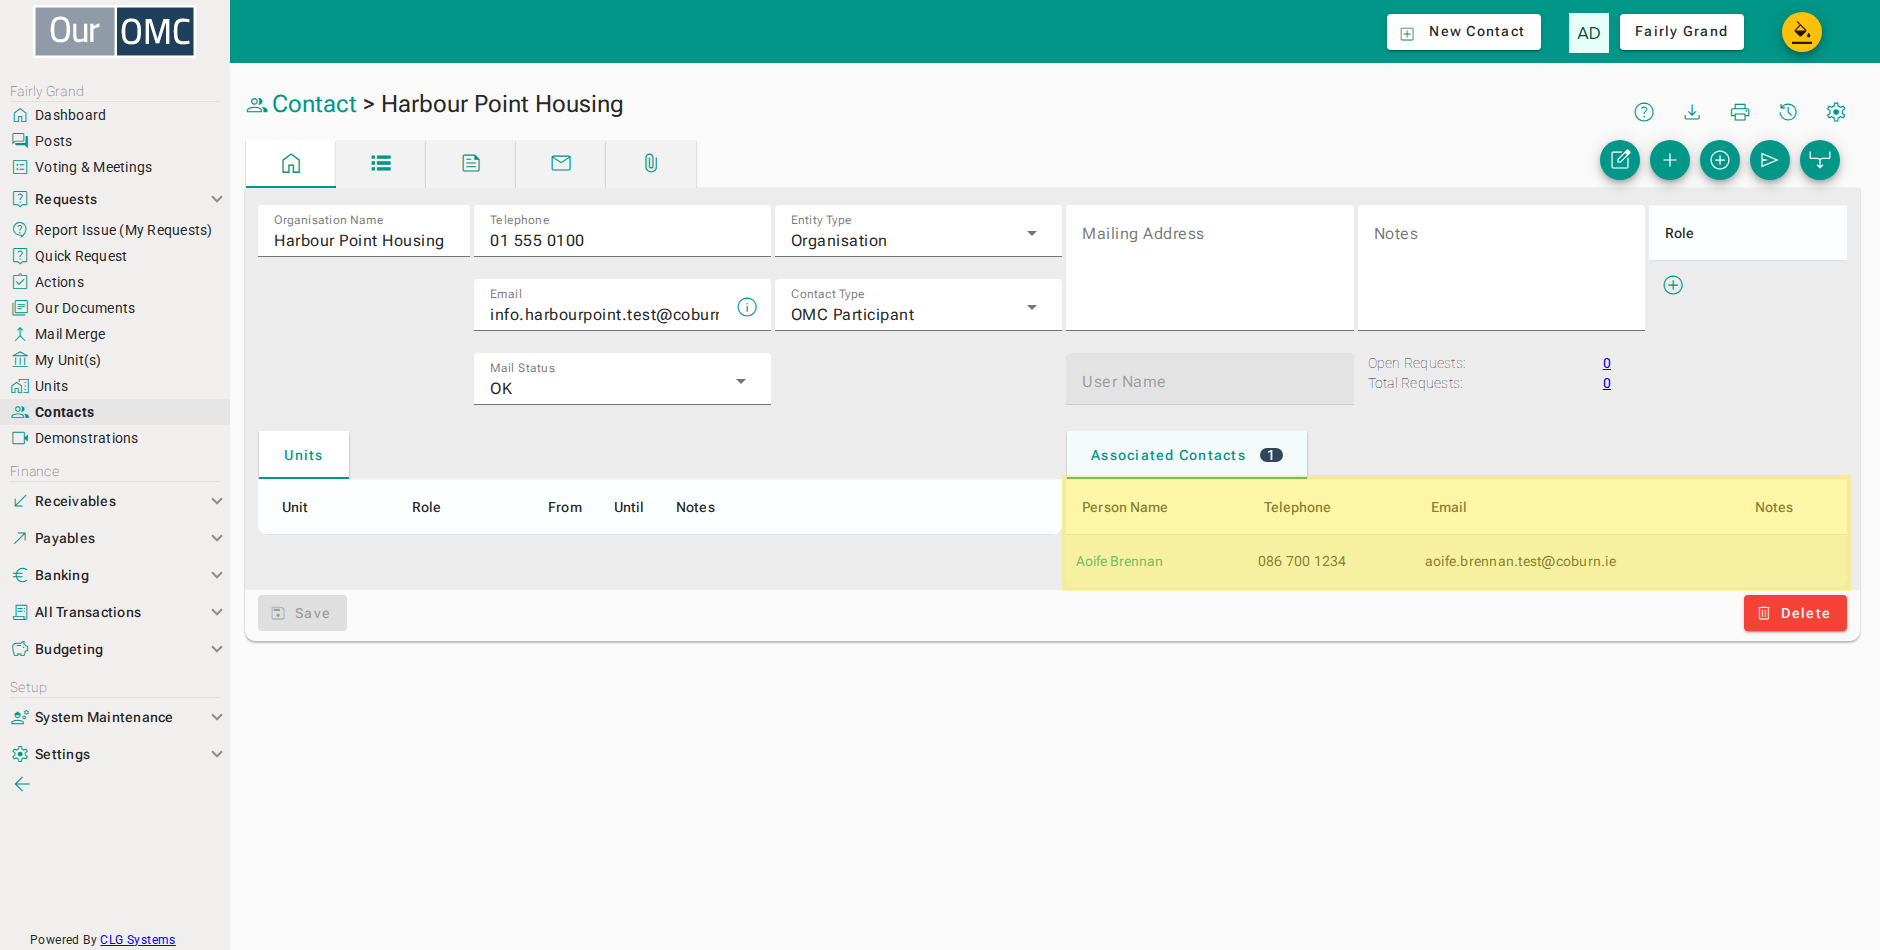
Task: Collapse sidebar with back arrow
Action: 22,784
